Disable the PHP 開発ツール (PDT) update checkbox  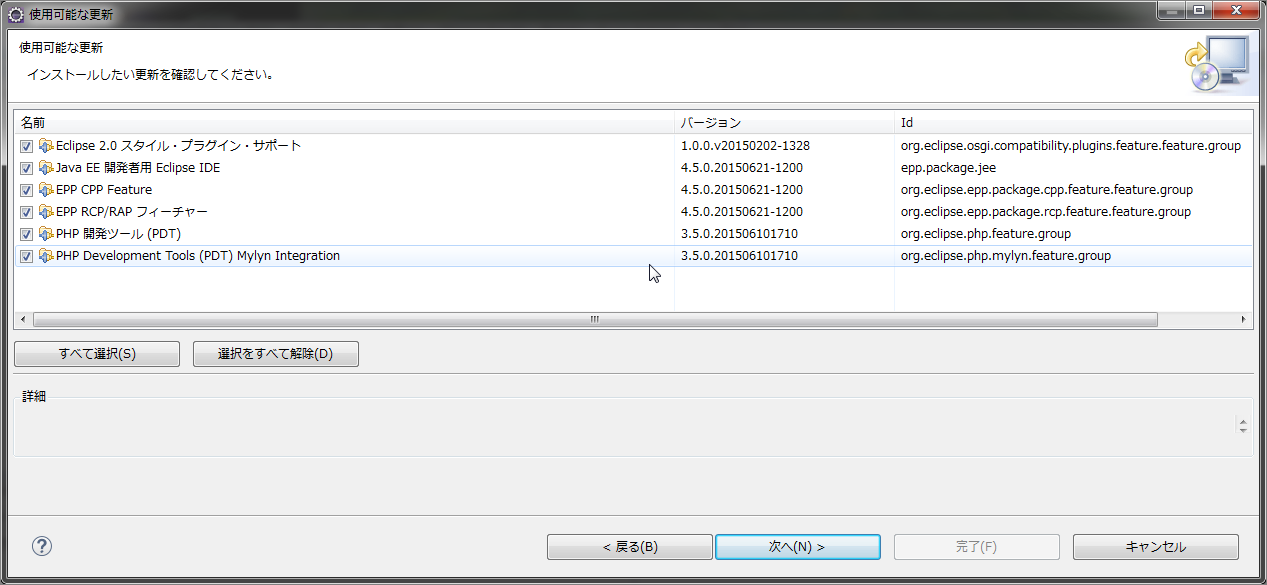[25, 233]
